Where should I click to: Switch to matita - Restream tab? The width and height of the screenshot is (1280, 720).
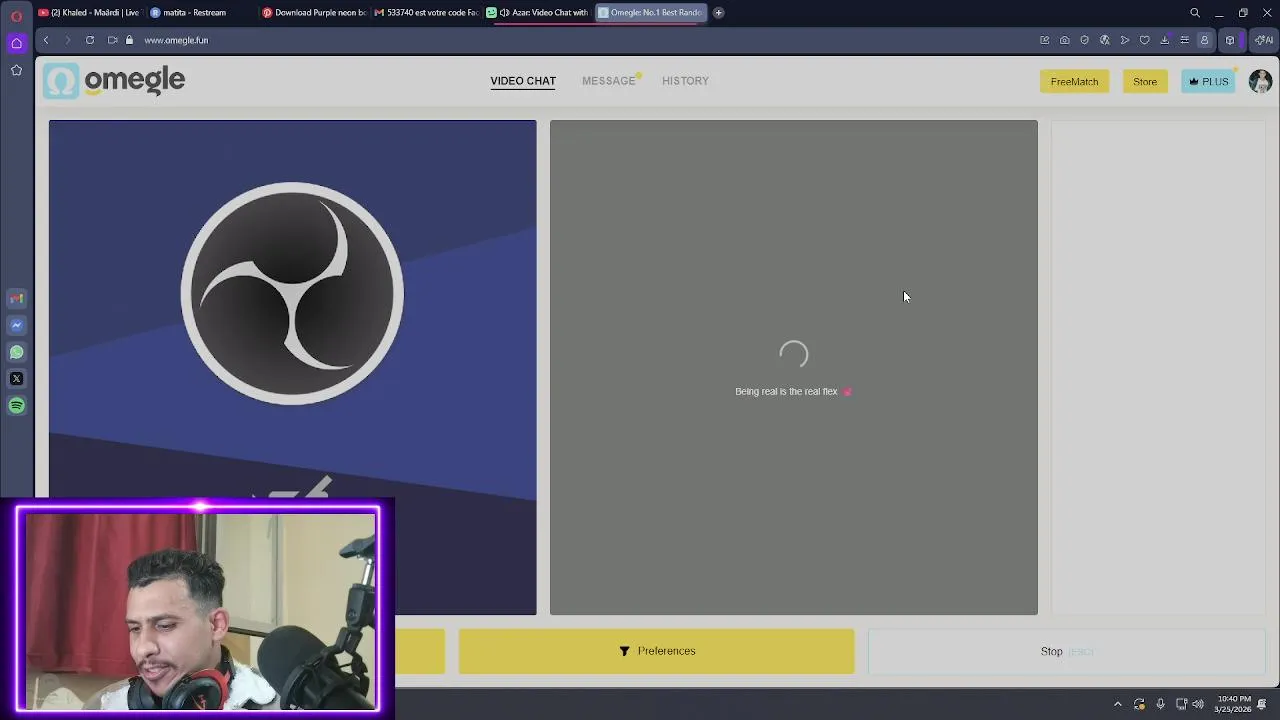[200, 13]
